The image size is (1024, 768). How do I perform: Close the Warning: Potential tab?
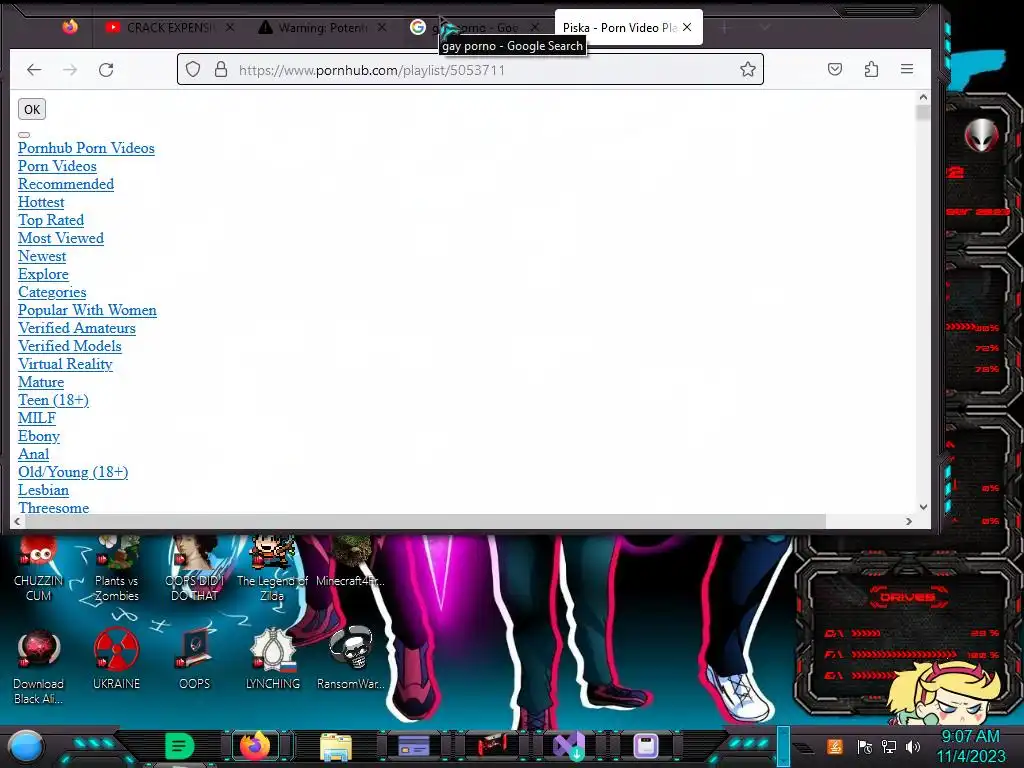tap(382, 27)
